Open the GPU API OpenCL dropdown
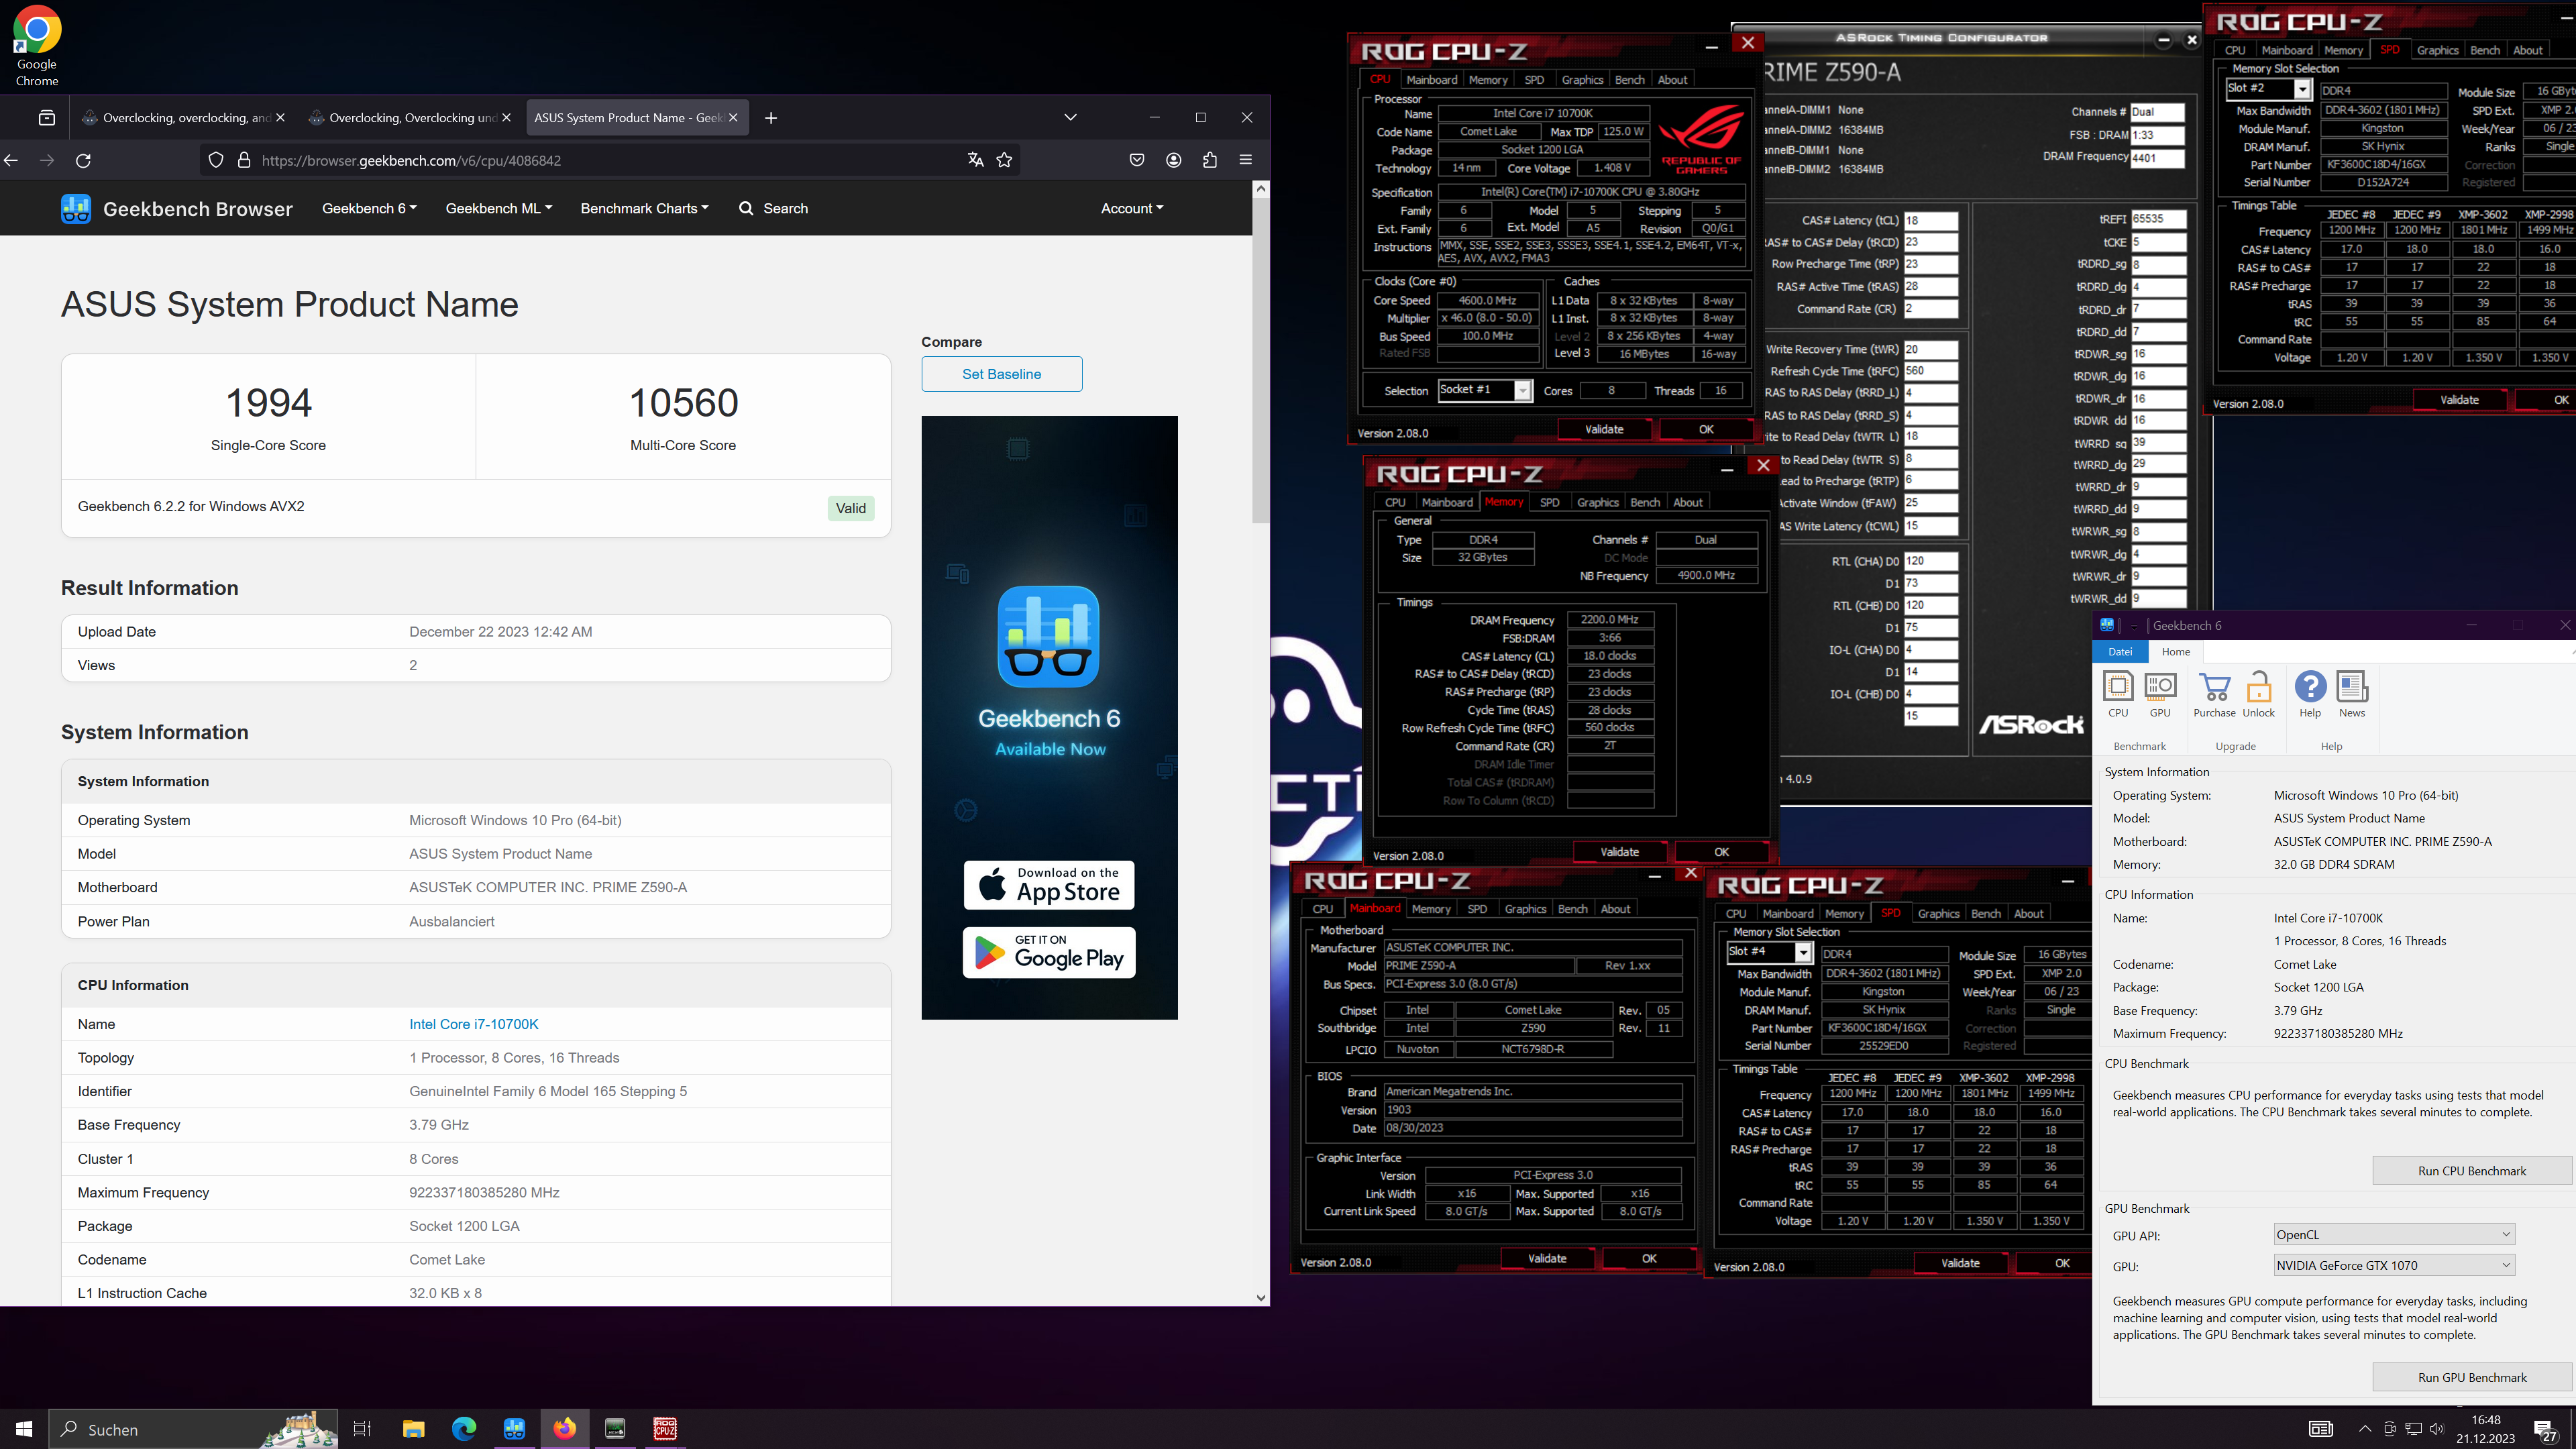Image resolution: width=2576 pixels, height=1449 pixels. [x=2393, y=1234]
